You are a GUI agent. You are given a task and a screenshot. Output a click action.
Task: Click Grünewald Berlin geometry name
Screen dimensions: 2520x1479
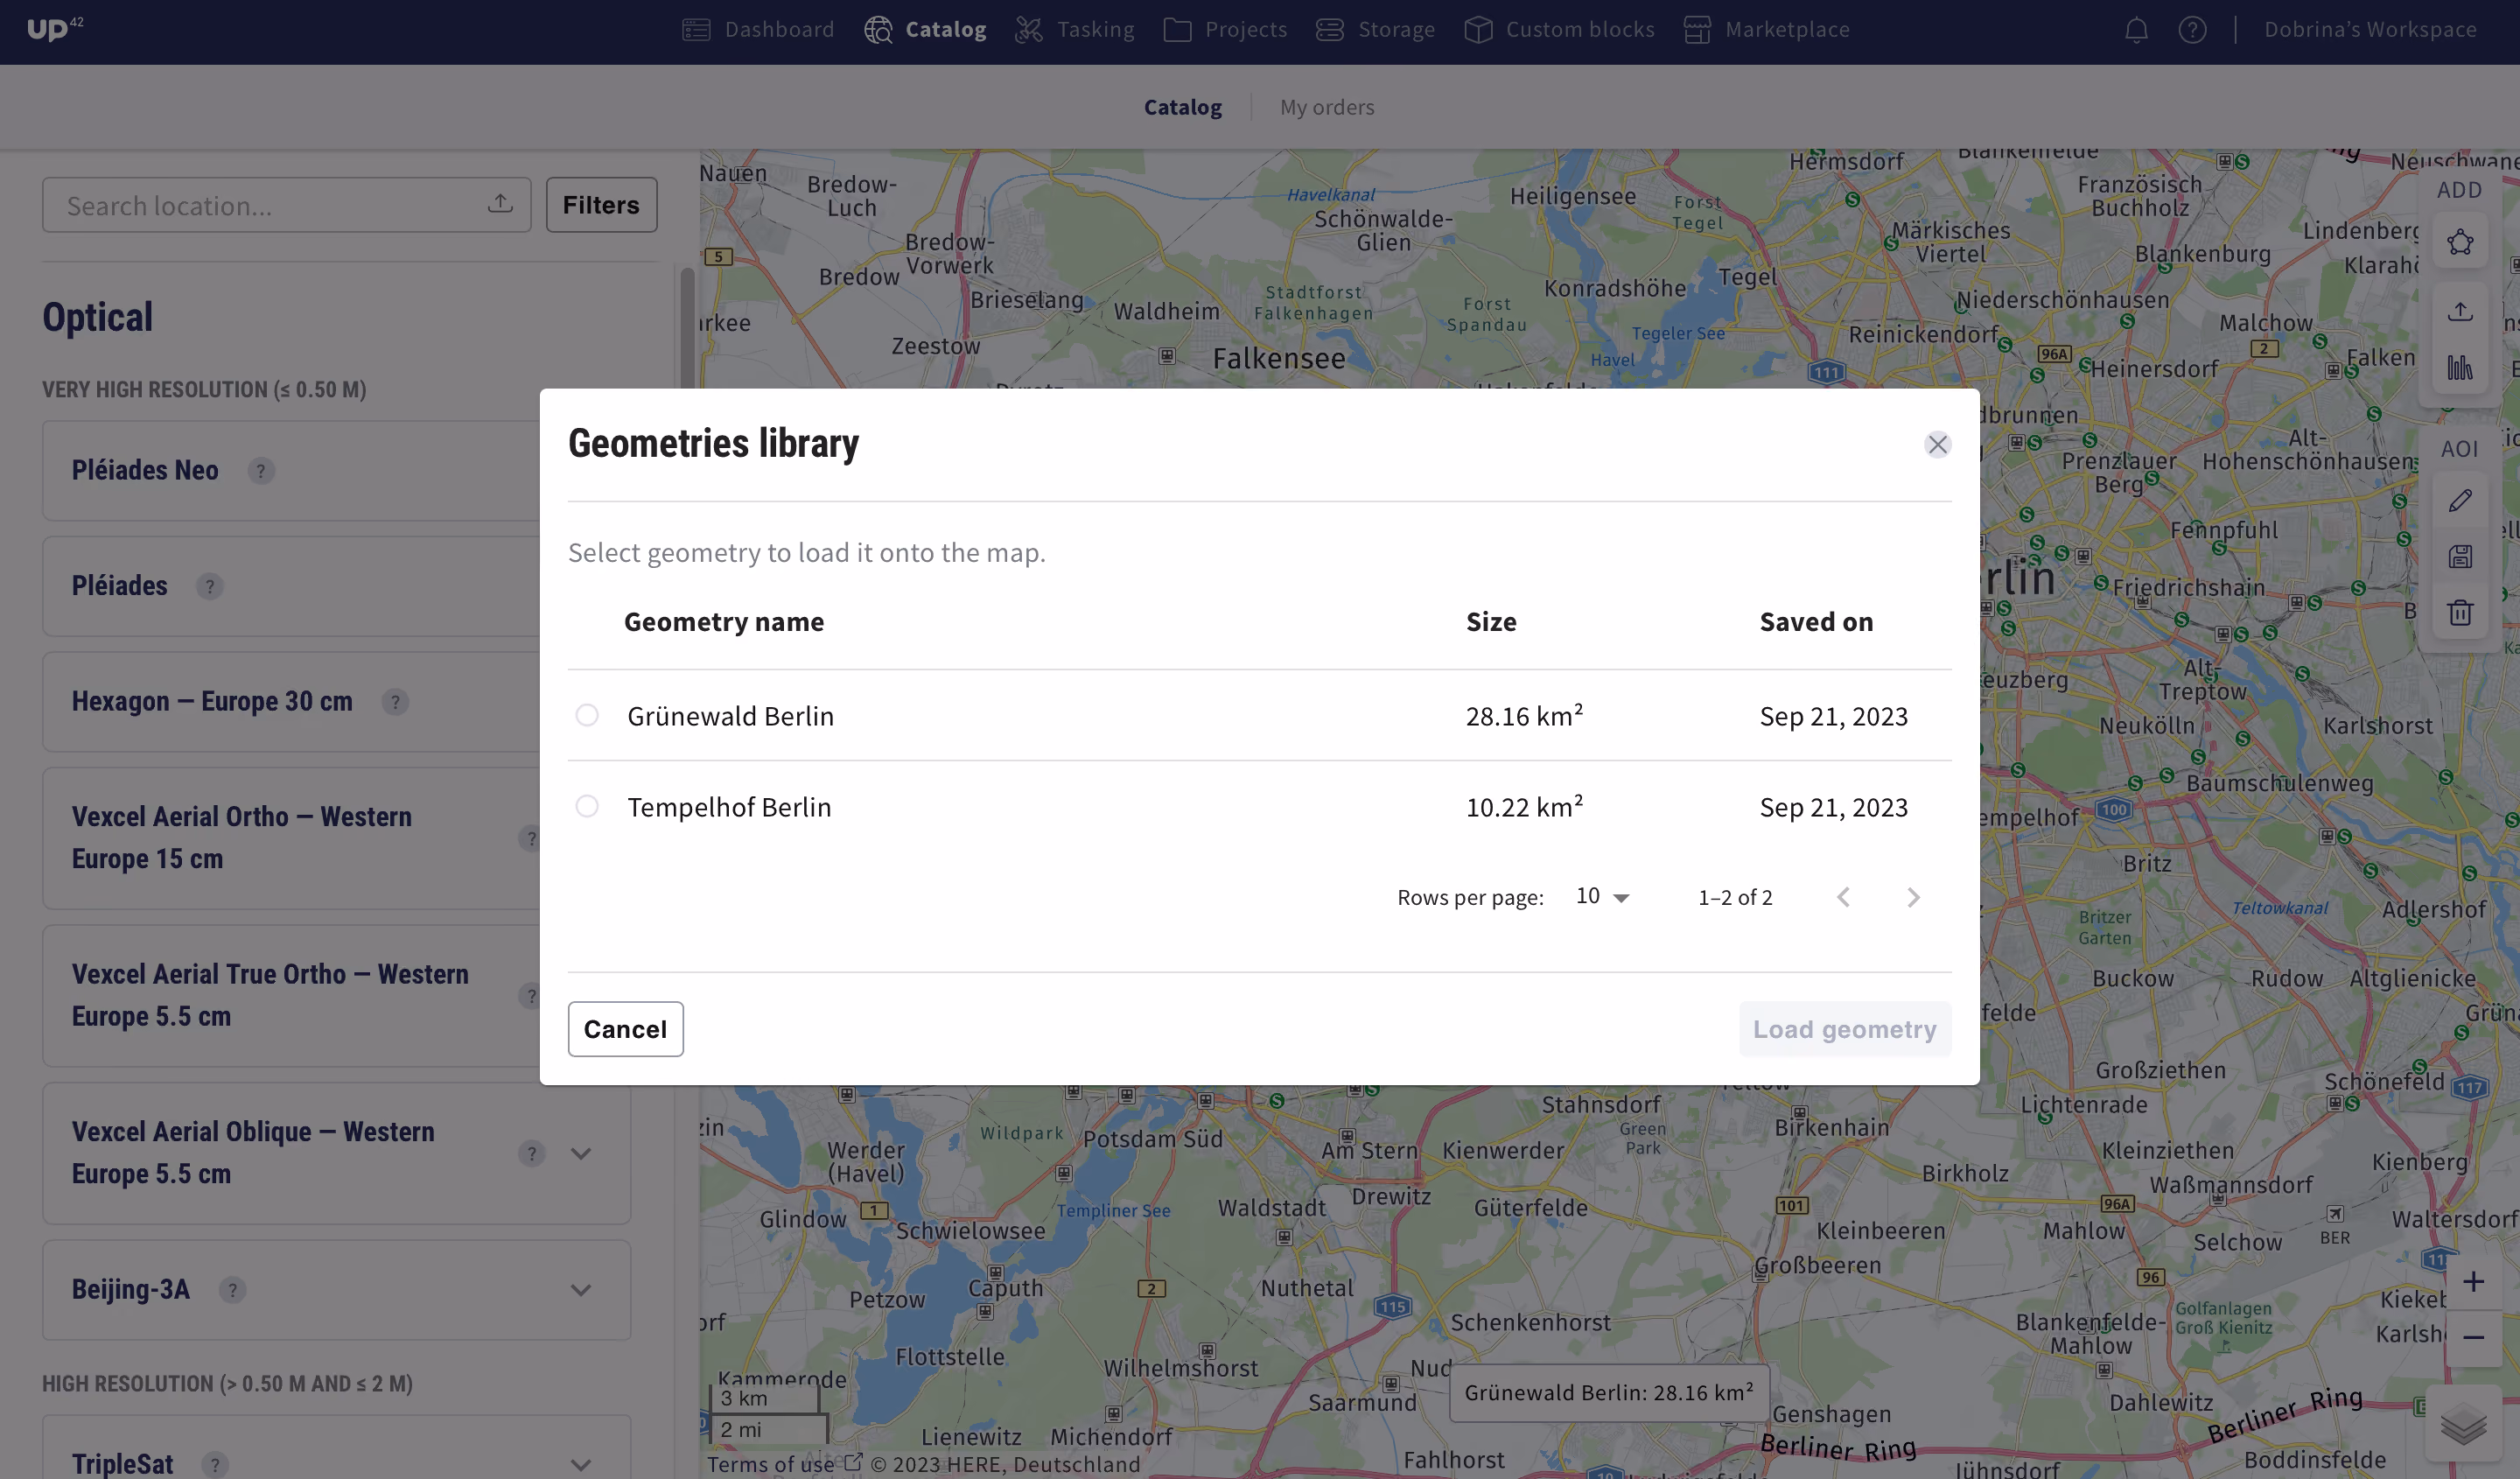pyautogui.click(x=730, y=716)
